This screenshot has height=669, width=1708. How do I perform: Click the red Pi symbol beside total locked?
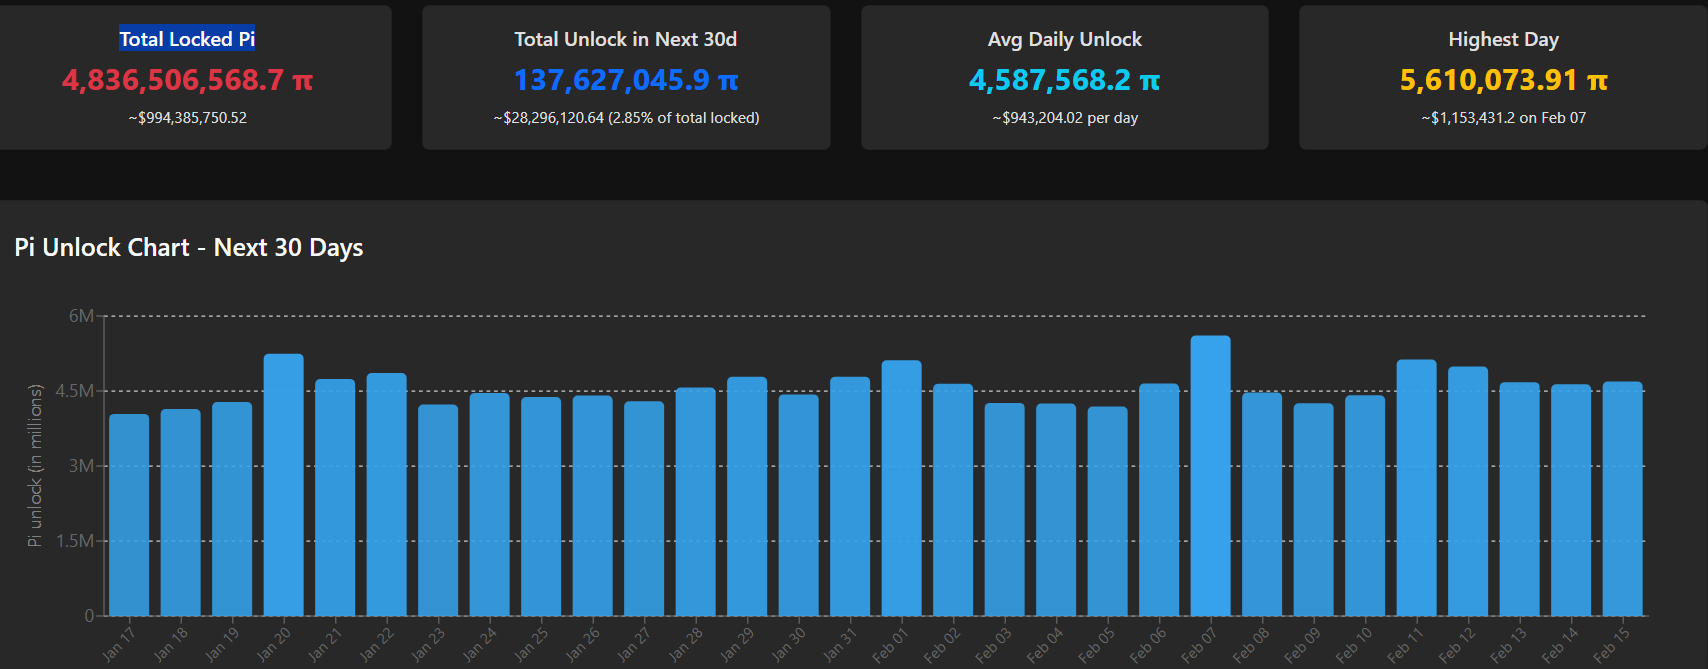(x=302, y=81)
